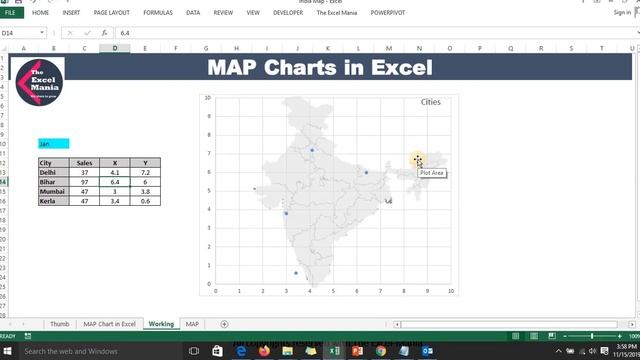Click the zoom in plus button
Image resolution: width=640 pixels, height=360 pixels.
click(620, 336)
